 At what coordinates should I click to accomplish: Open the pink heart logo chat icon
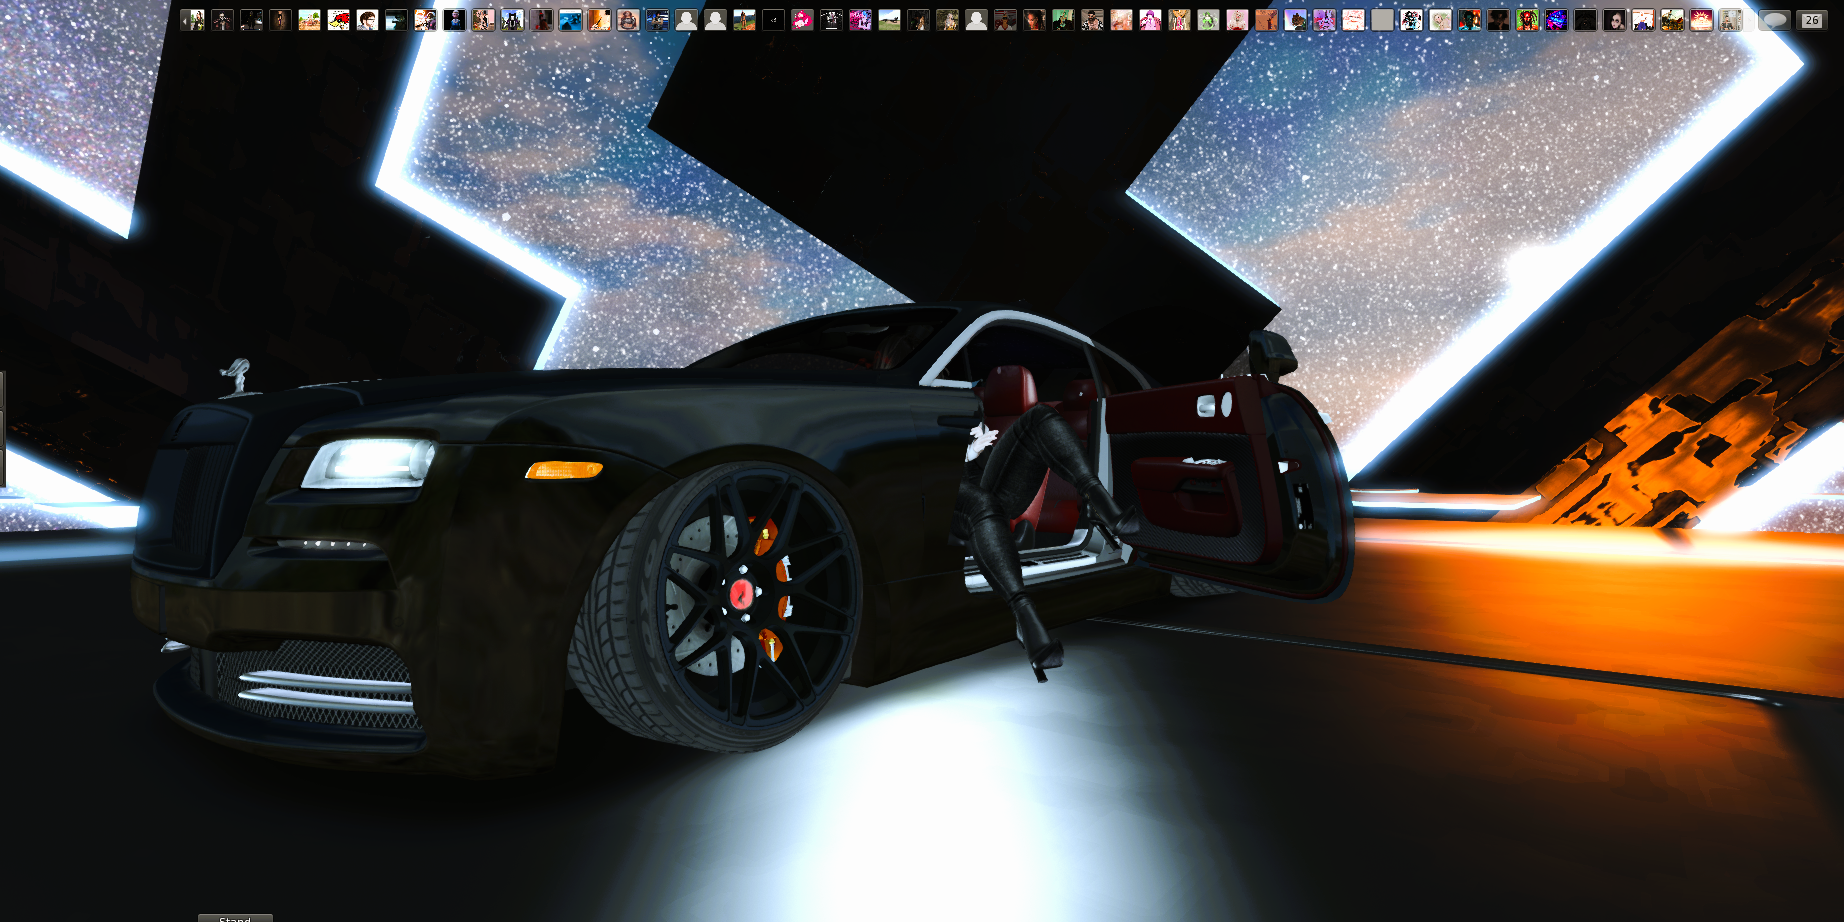(x=802, y=20)
